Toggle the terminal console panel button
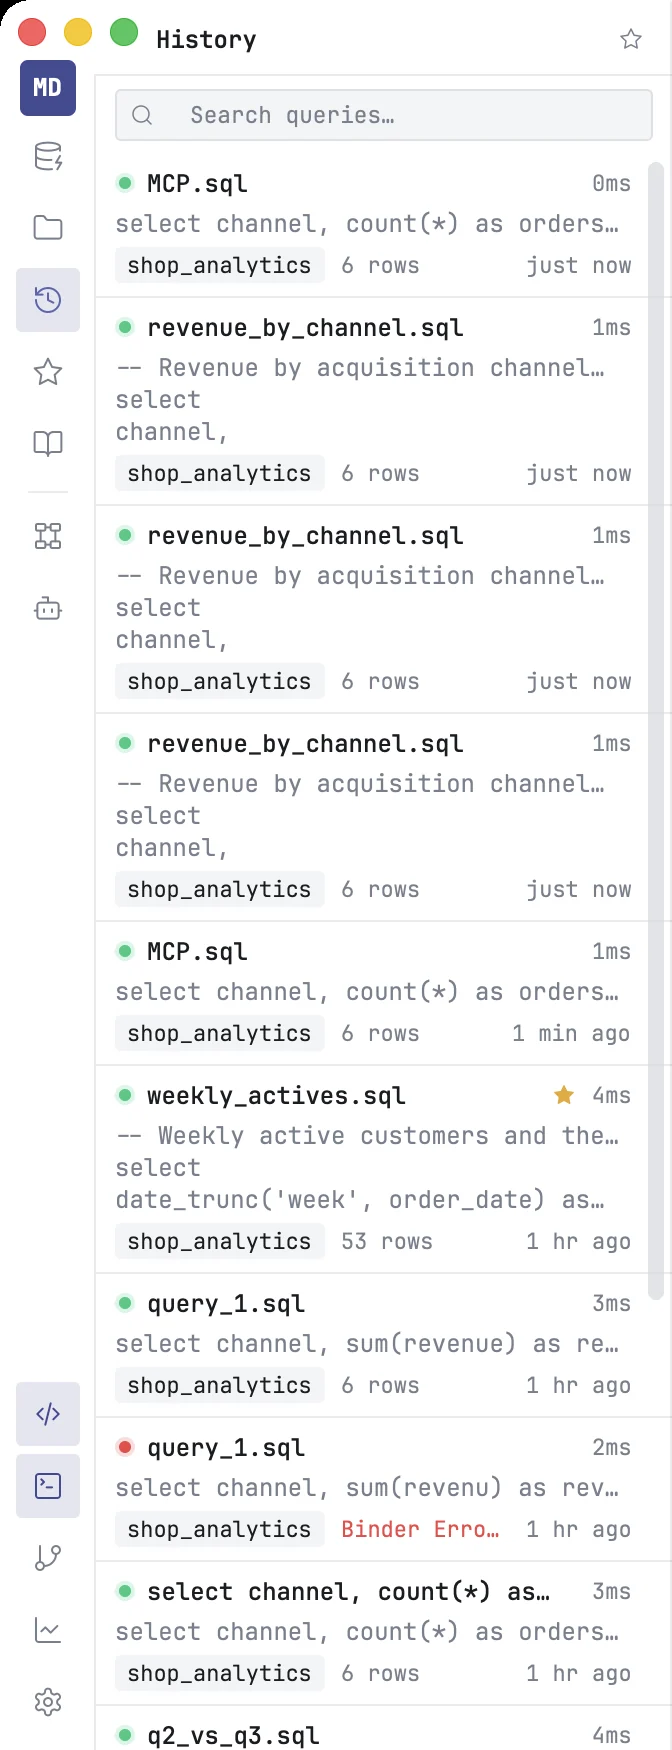Image resolution: width=672 pixels, height=1750 pixels. click(48, 1486)
